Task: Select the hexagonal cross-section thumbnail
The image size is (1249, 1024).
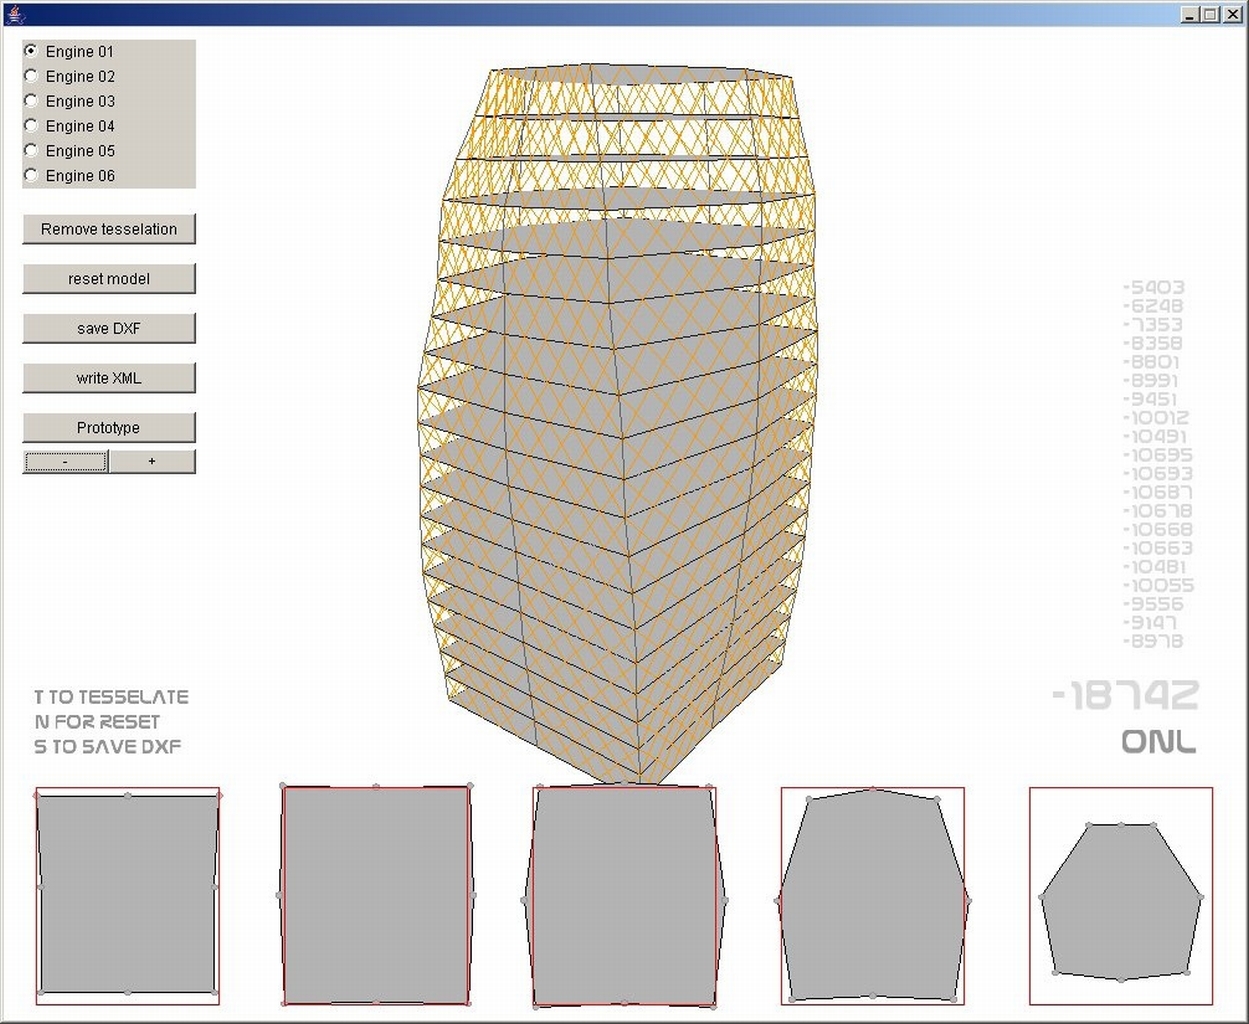Action: [1120, 900]
